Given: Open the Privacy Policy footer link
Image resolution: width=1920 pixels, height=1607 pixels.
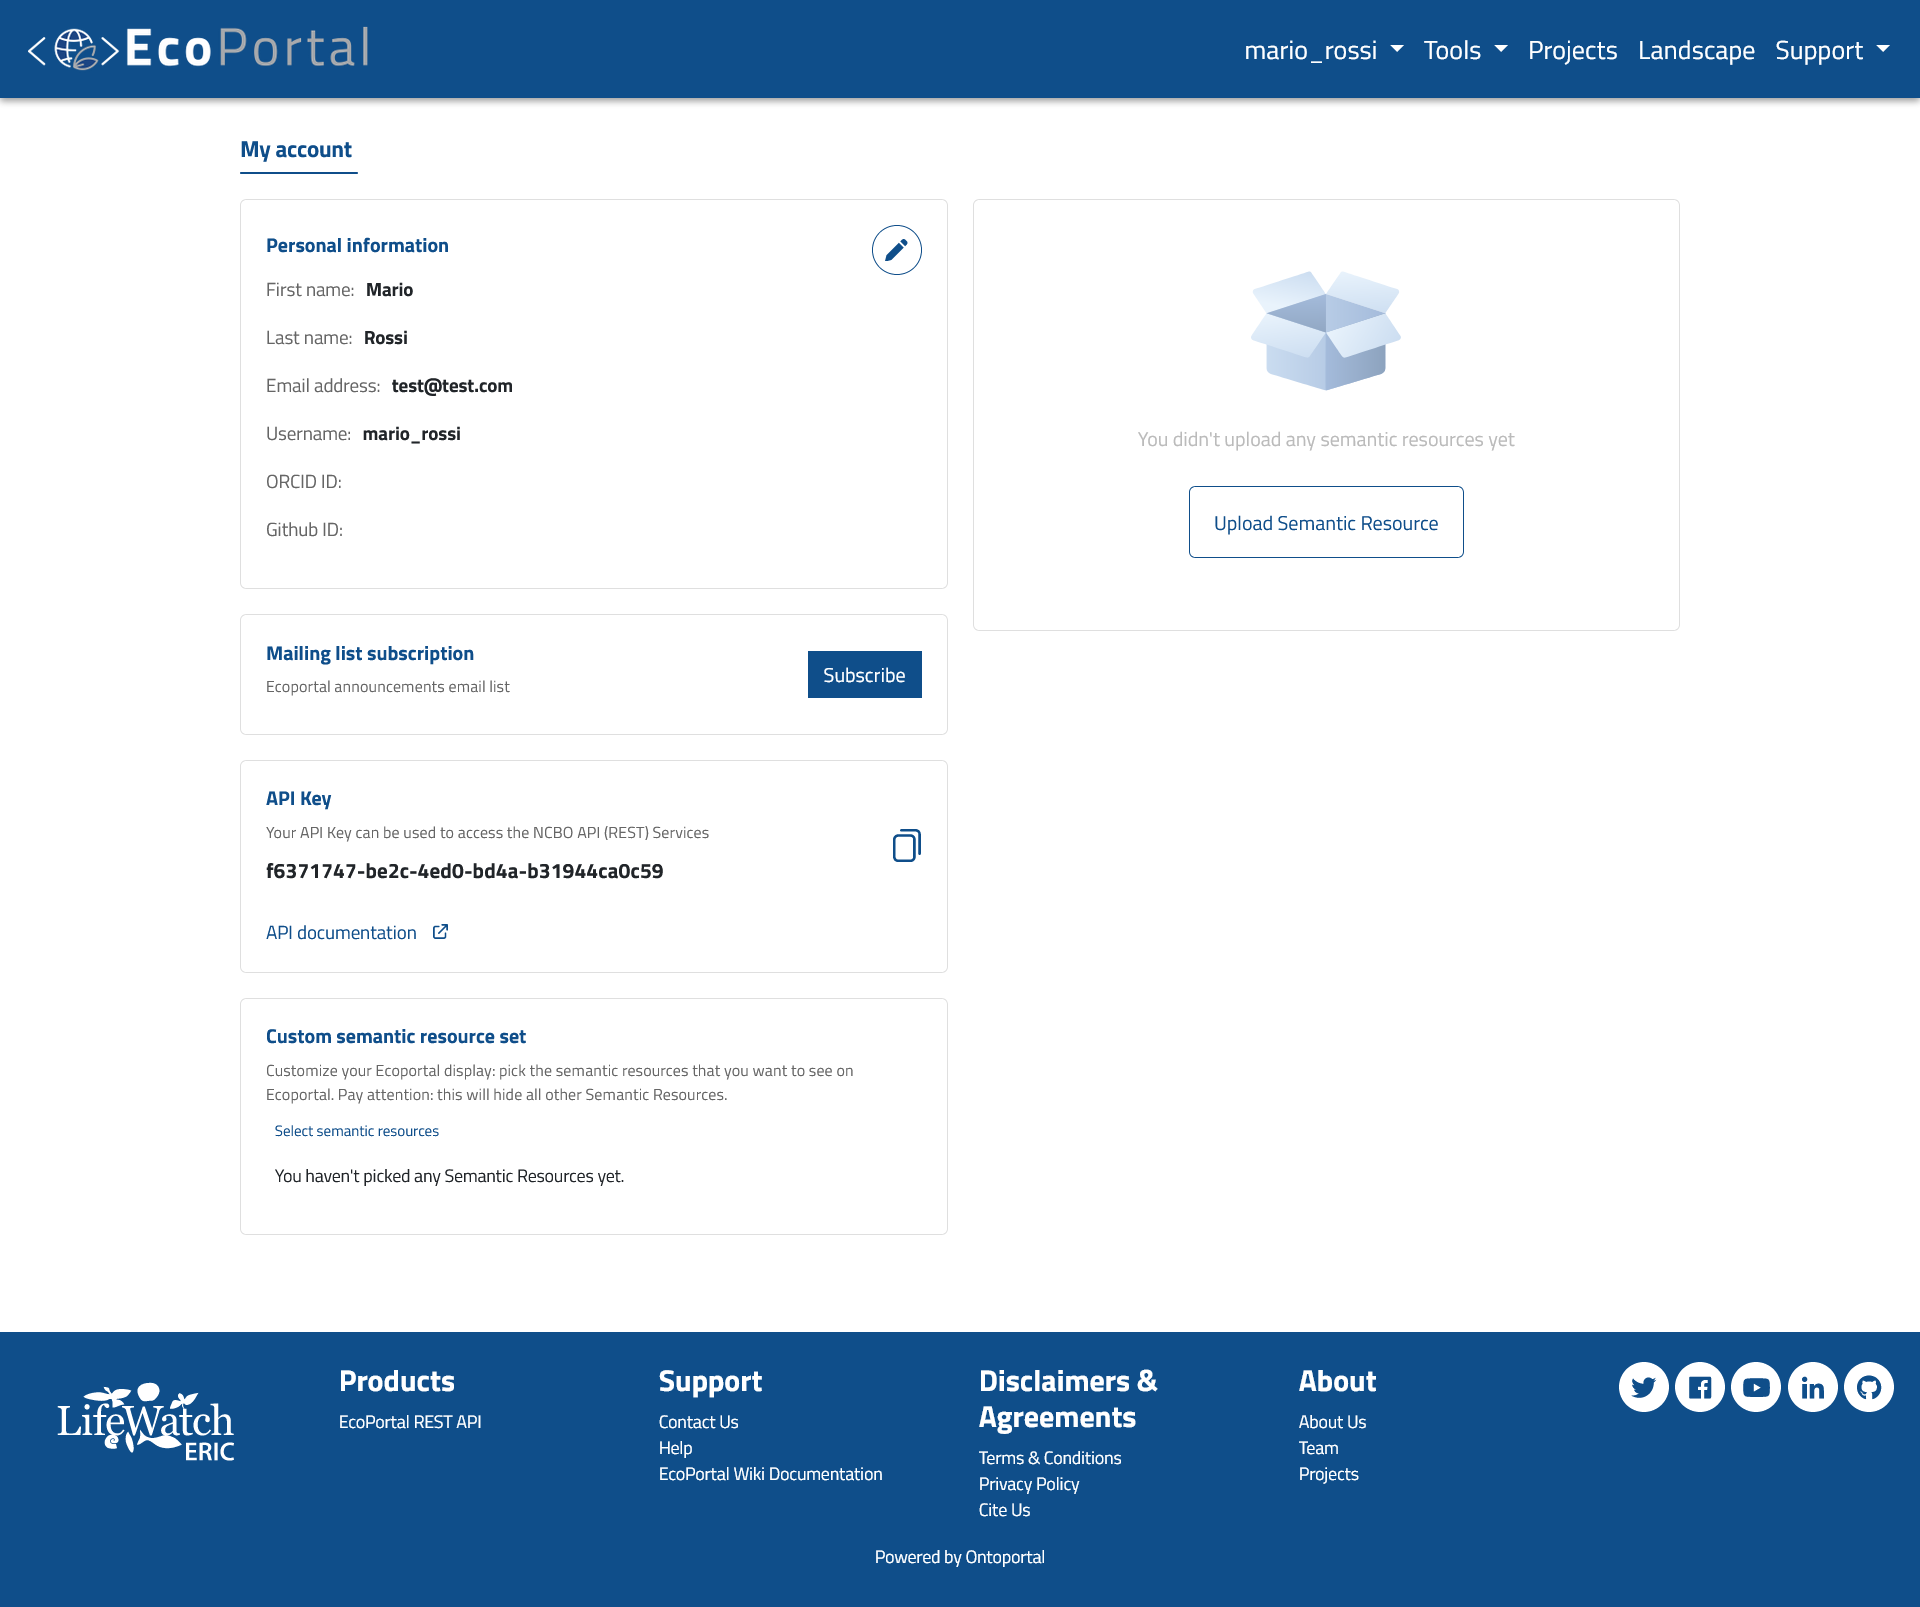Looking at the screenshot, I should click(1028, 1484).
